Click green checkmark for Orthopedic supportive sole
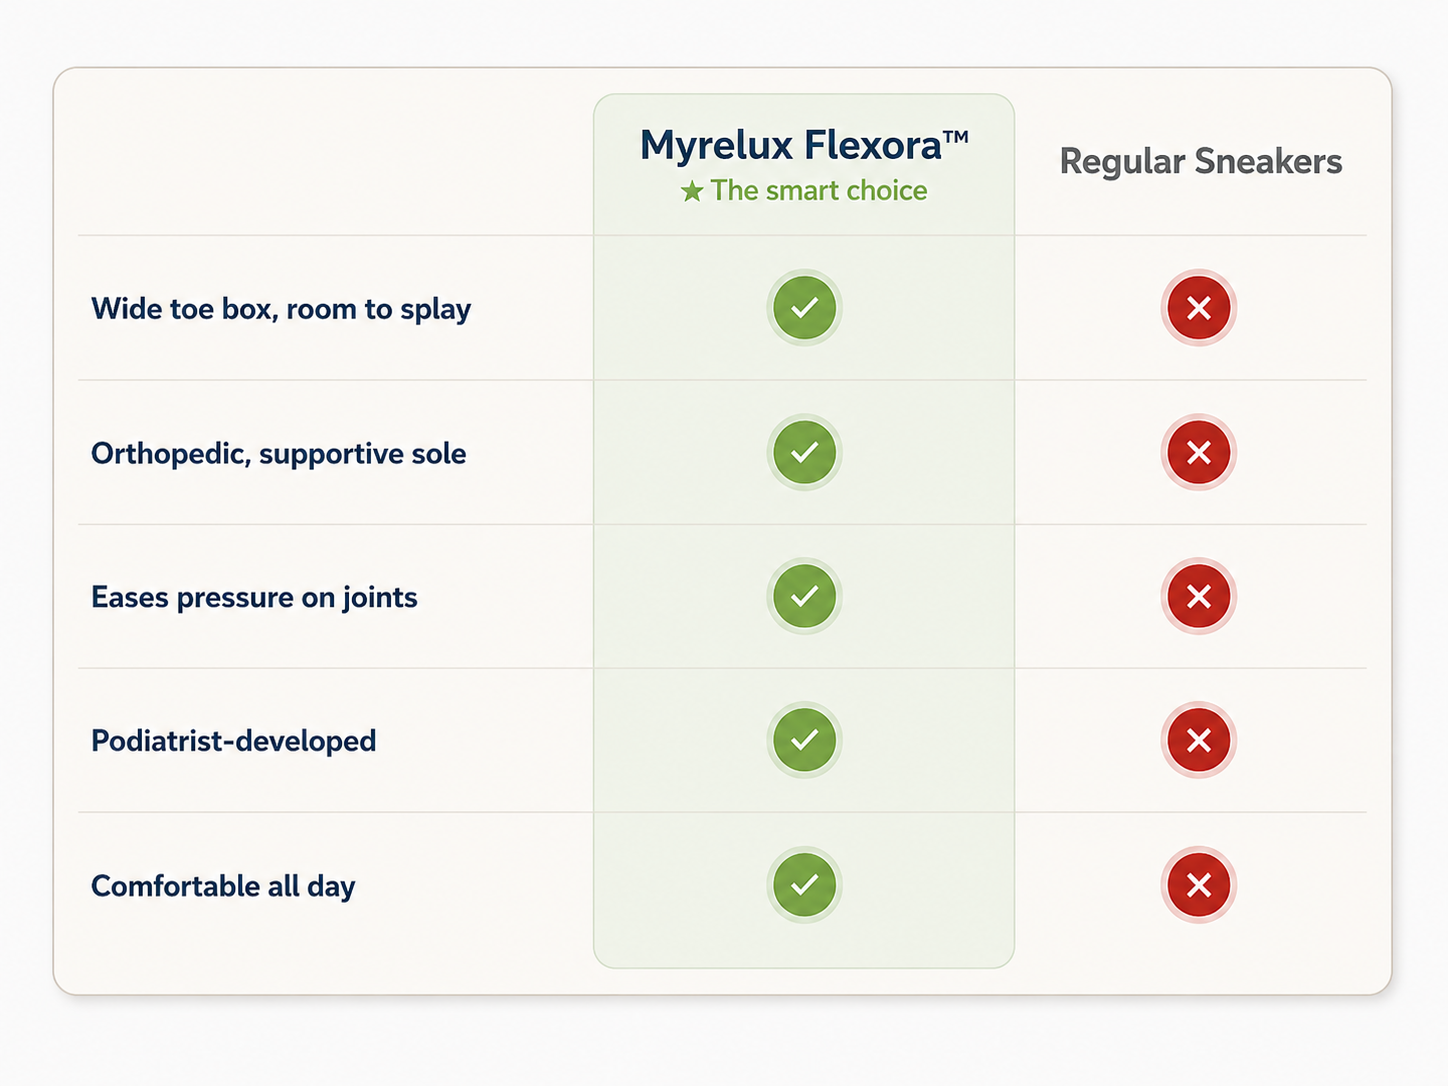This screenshot has height=1086, width=1448. click(804, 452)
